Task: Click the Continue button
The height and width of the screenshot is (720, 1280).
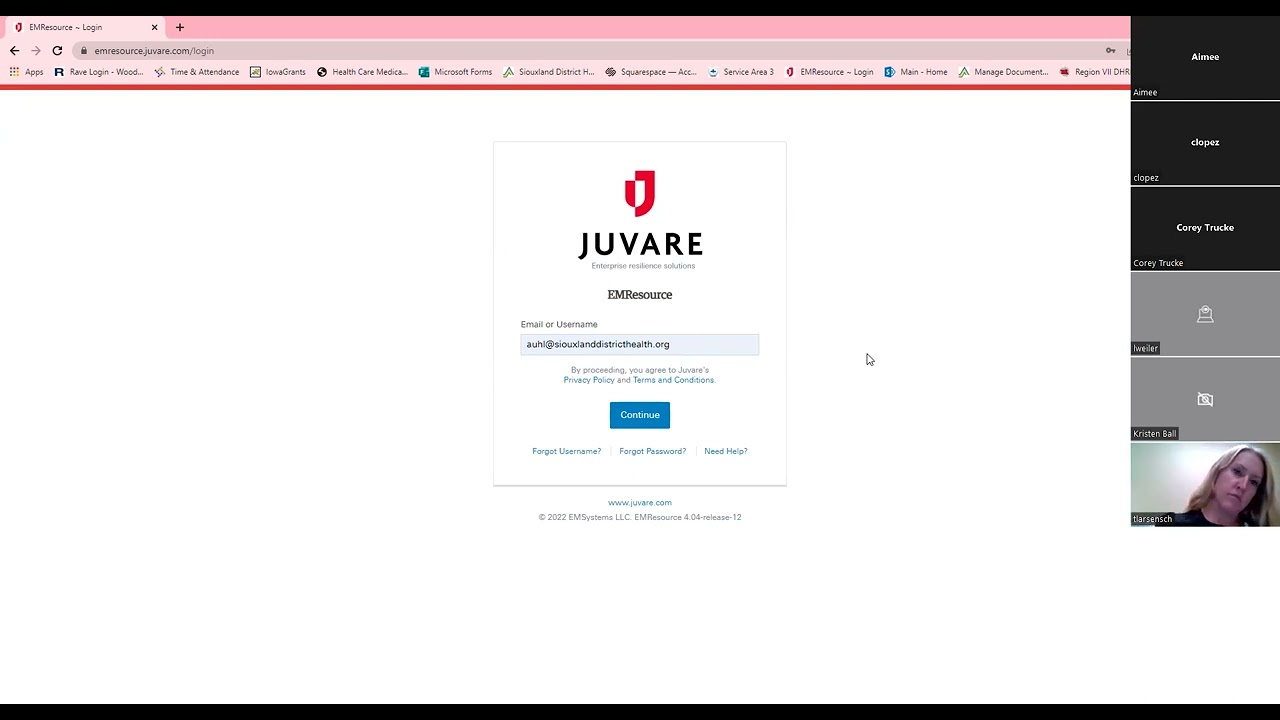Action: [x=640, y=415]
